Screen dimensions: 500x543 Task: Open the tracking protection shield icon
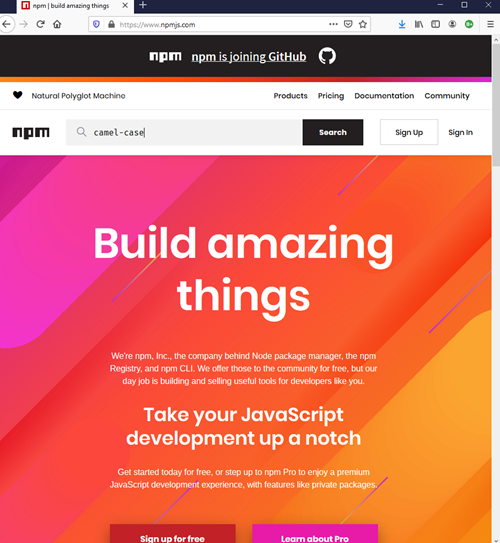[x=96, y=24]
